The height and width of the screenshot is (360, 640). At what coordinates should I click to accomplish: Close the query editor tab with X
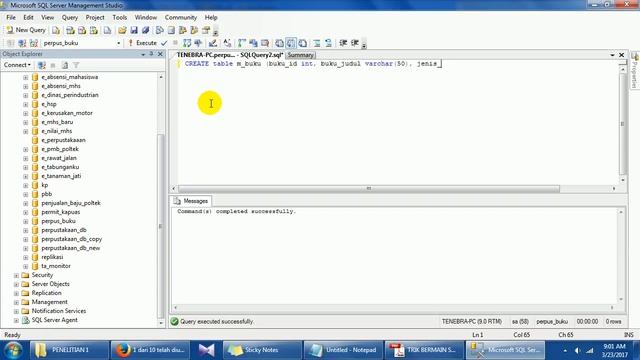pyautogui.click(x=622, y=55)
